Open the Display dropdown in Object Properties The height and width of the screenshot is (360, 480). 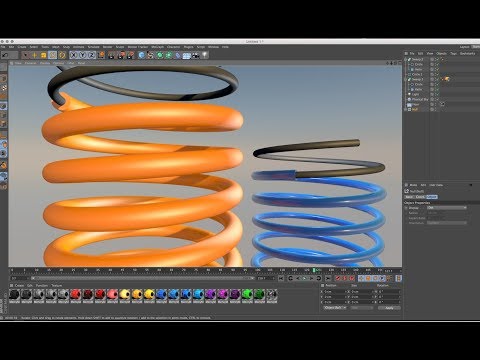click(x=447, y=208)
